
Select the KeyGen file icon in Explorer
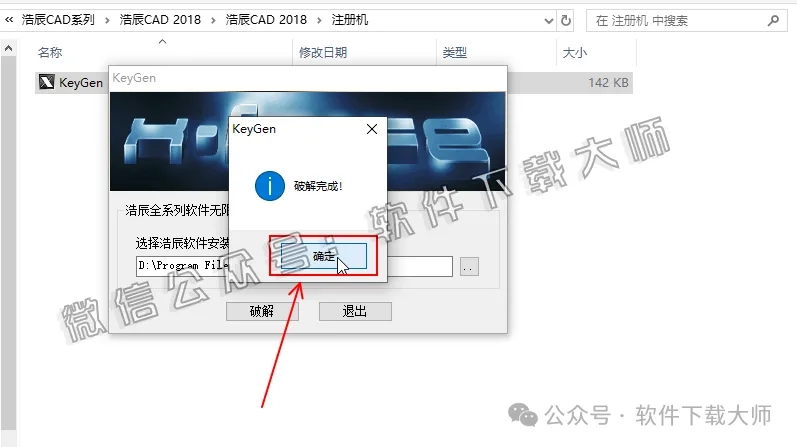(x=47, y=82)
